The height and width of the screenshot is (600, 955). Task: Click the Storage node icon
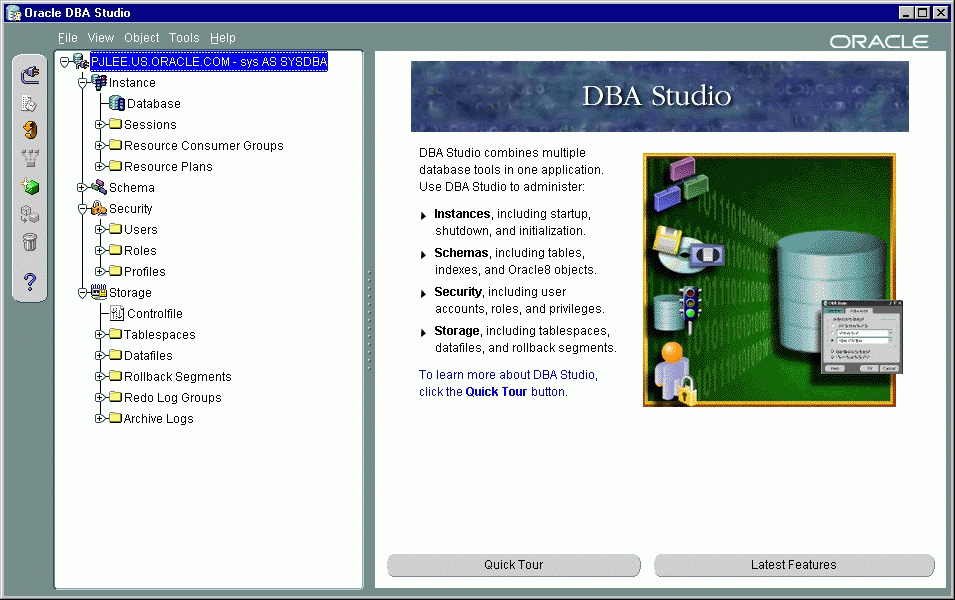(x=98, y=293)
